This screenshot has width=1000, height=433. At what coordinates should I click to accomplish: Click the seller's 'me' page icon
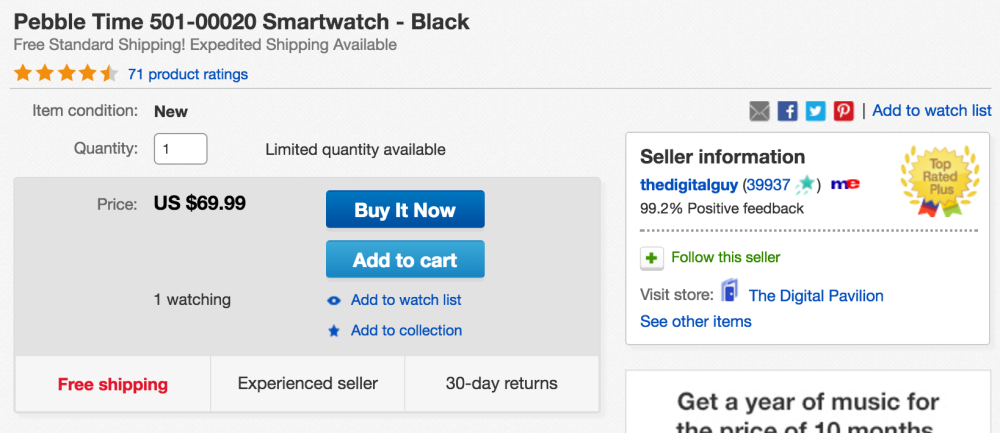[845, 184]
